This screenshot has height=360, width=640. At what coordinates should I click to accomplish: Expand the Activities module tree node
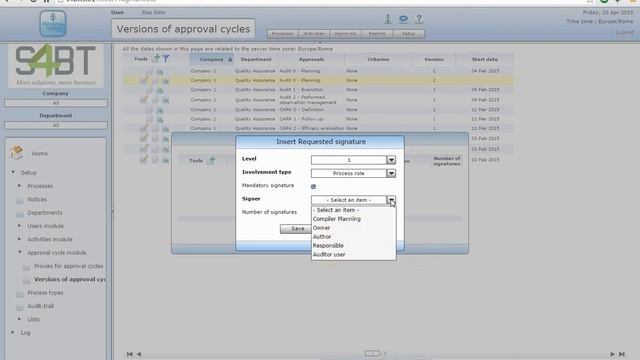point(19,239)
